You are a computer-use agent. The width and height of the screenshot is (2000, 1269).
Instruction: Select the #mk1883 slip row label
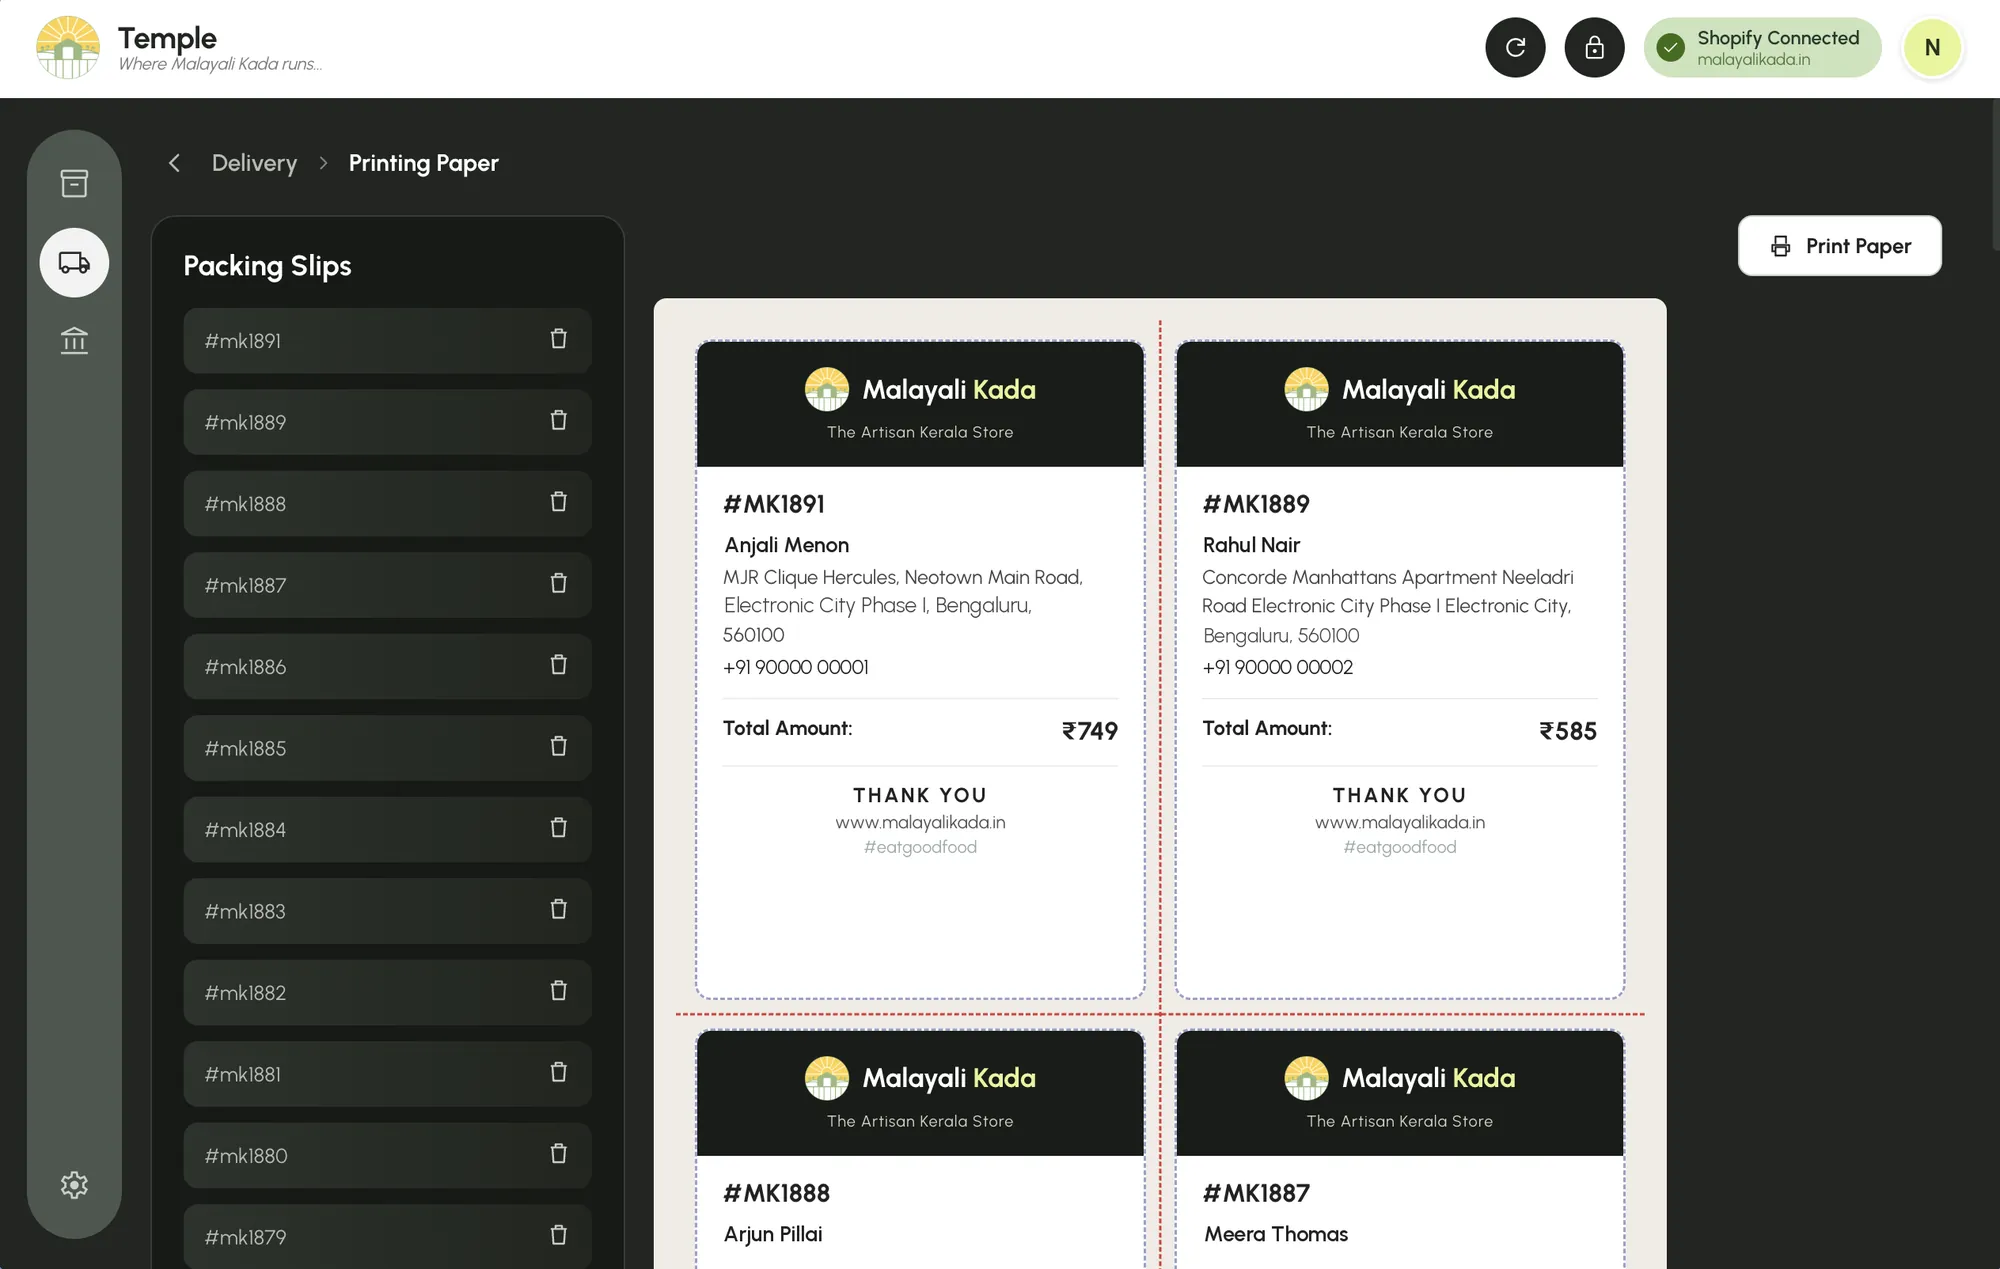(x=245, y=911)
